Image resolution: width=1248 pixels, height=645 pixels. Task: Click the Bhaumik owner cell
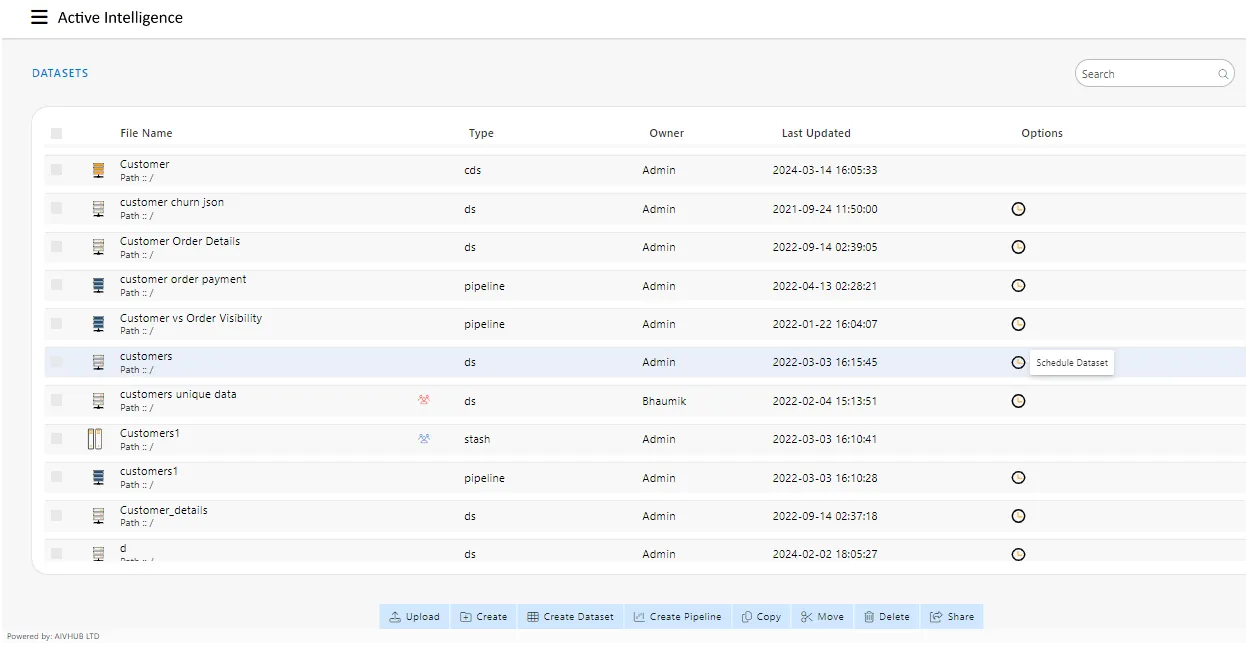[664, 401]
